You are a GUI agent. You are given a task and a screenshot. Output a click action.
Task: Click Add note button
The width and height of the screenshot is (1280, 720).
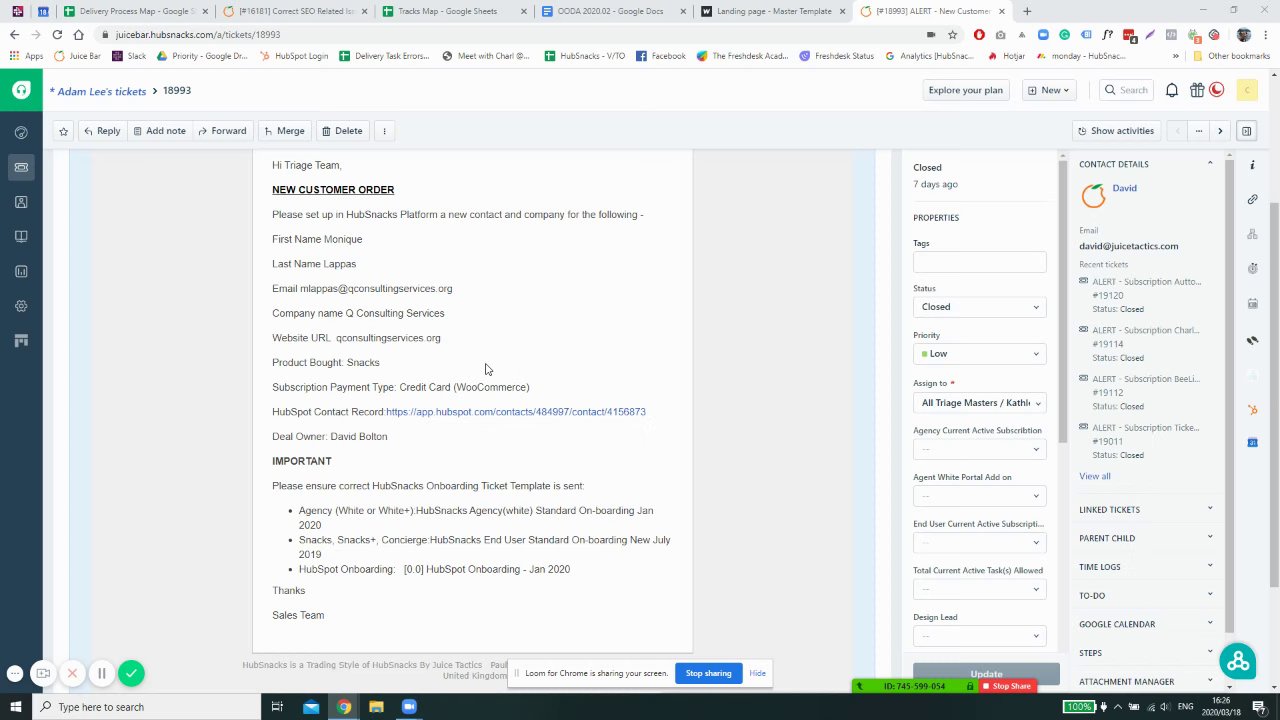(160, 131)
